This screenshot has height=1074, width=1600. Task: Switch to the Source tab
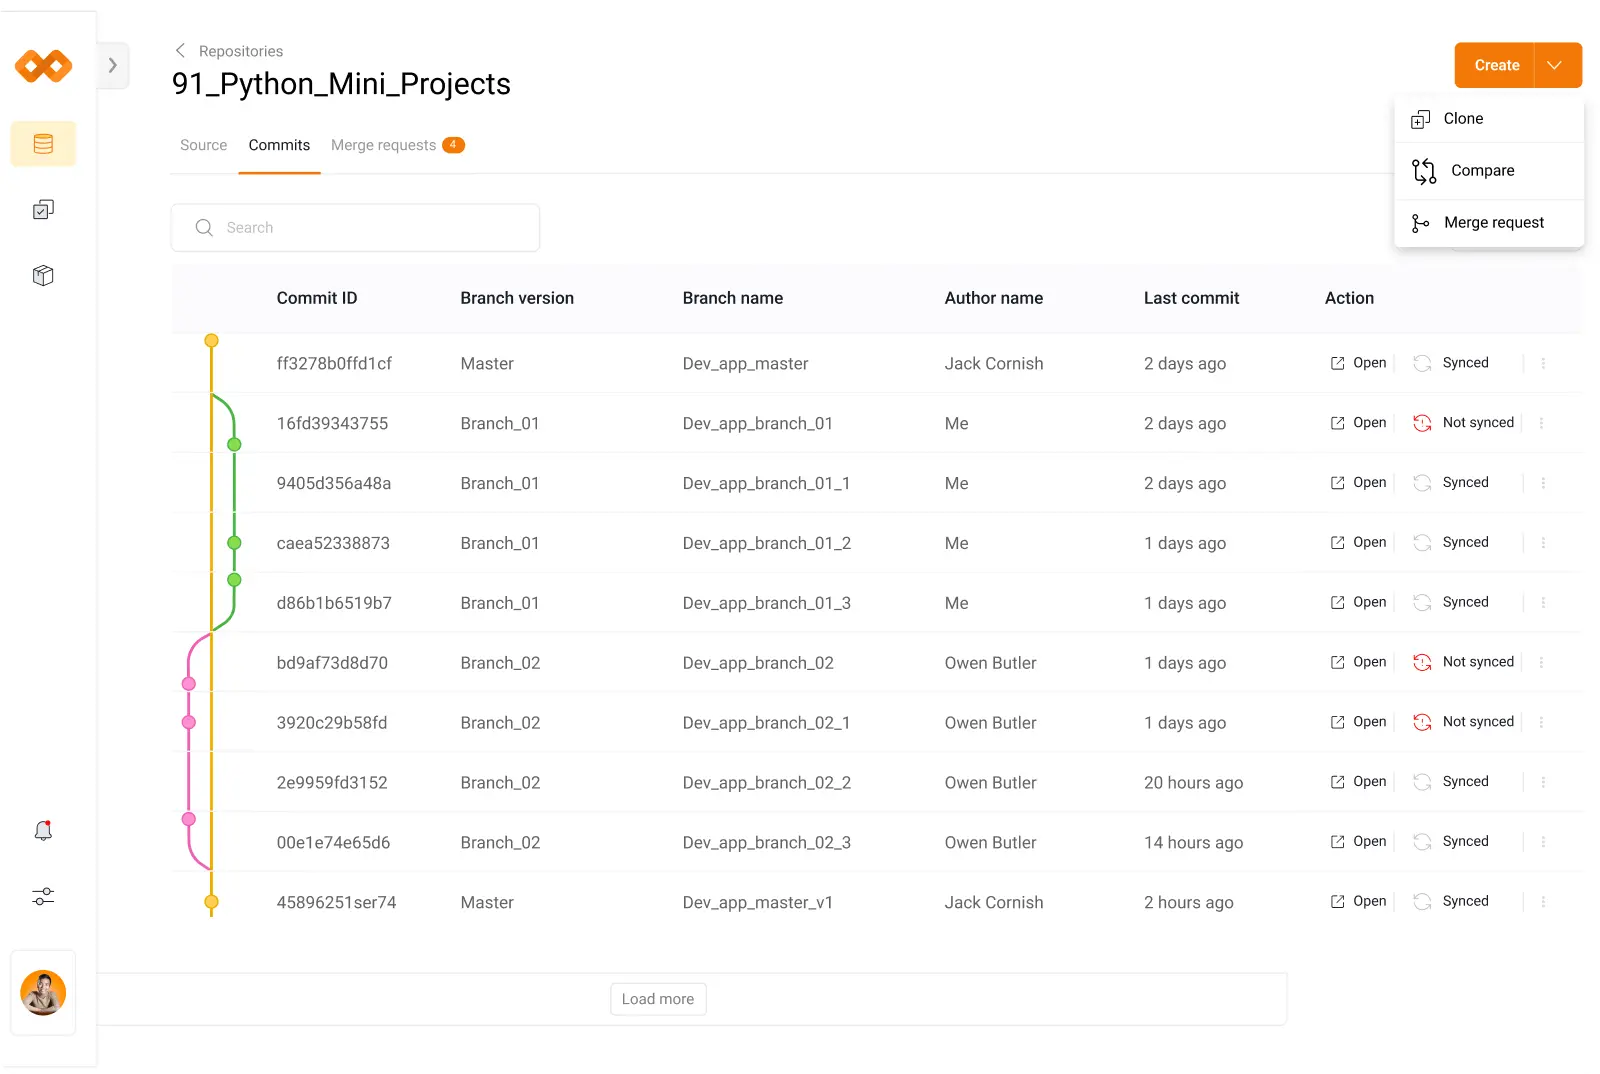204,145
